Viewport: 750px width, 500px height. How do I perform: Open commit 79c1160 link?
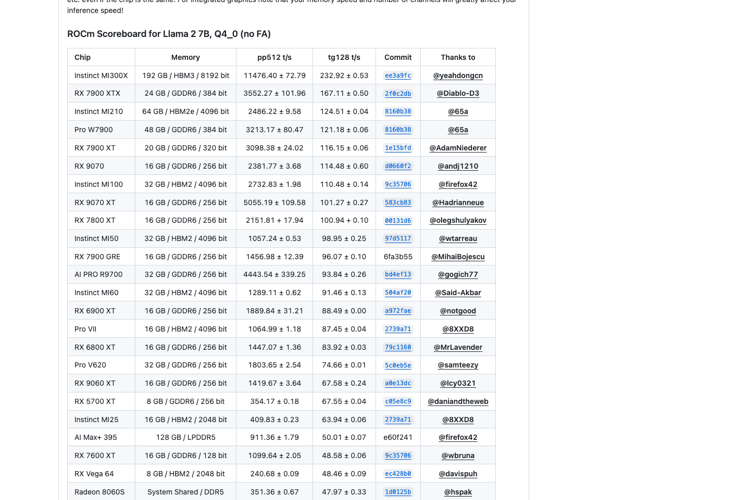point(397,347)
